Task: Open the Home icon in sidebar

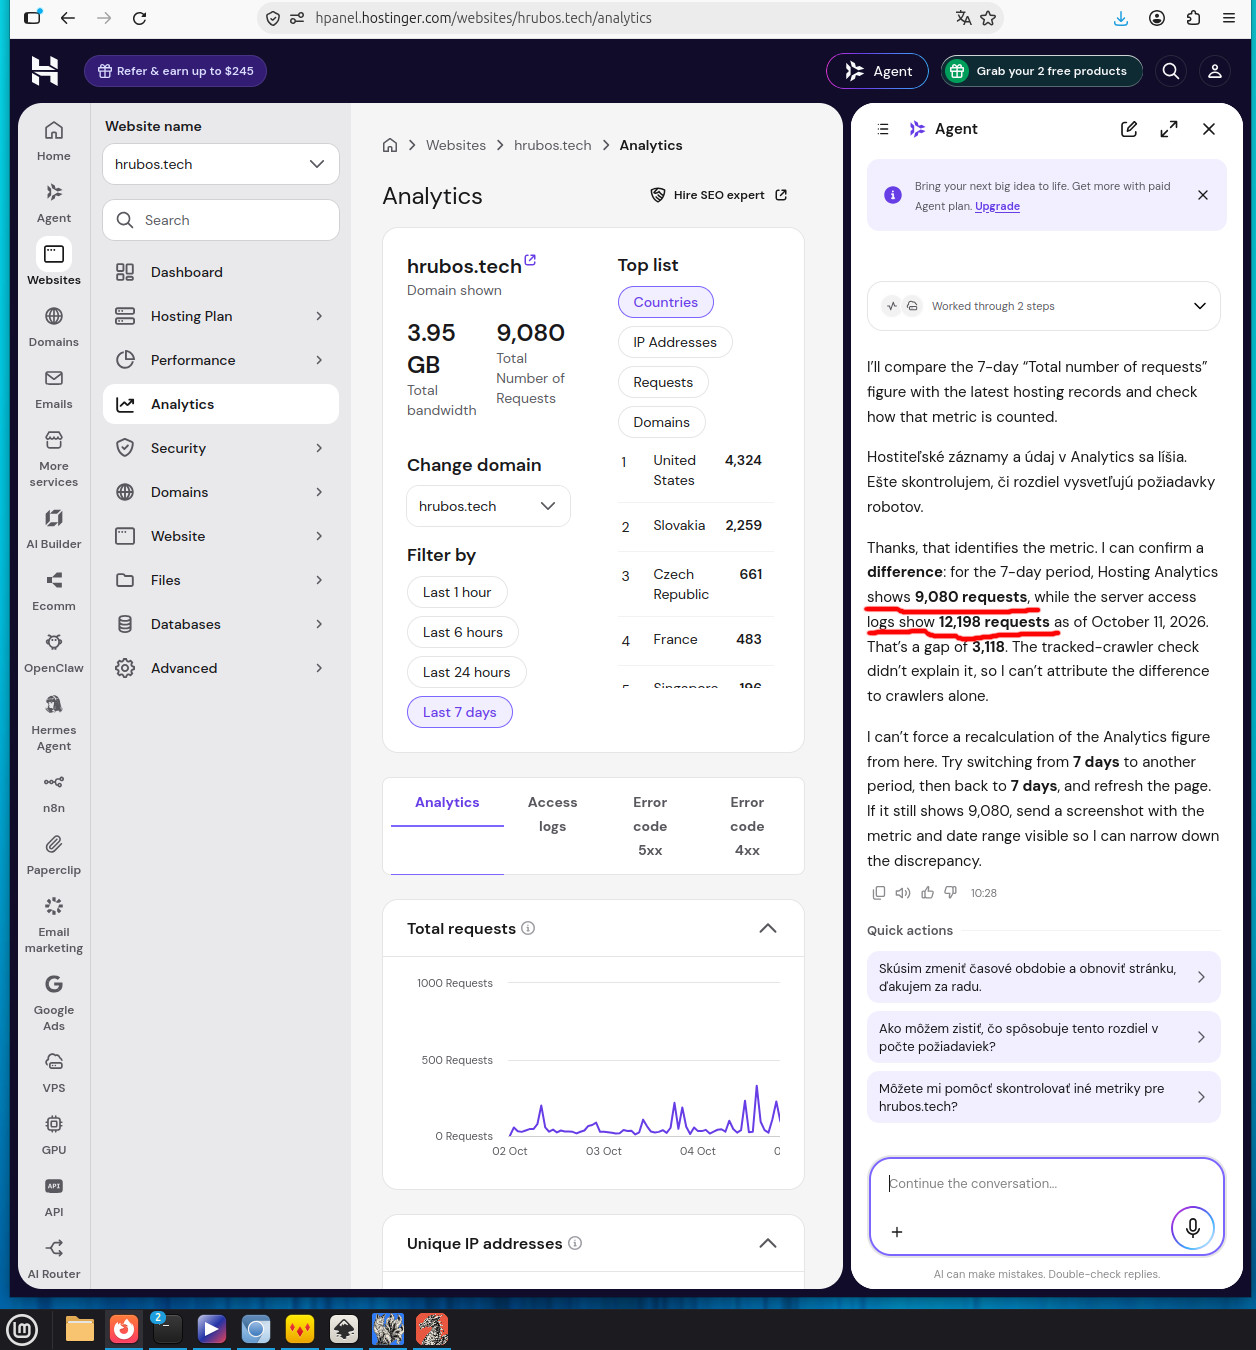Action: (54, 141)
